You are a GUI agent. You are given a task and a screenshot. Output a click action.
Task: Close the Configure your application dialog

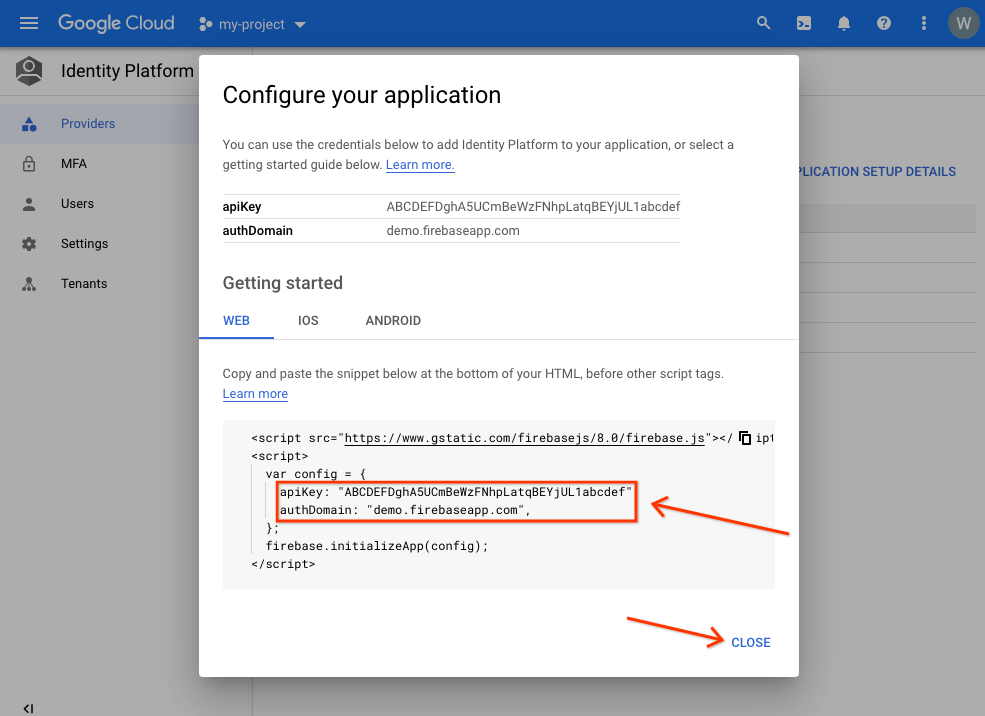[x=750, y=642]
